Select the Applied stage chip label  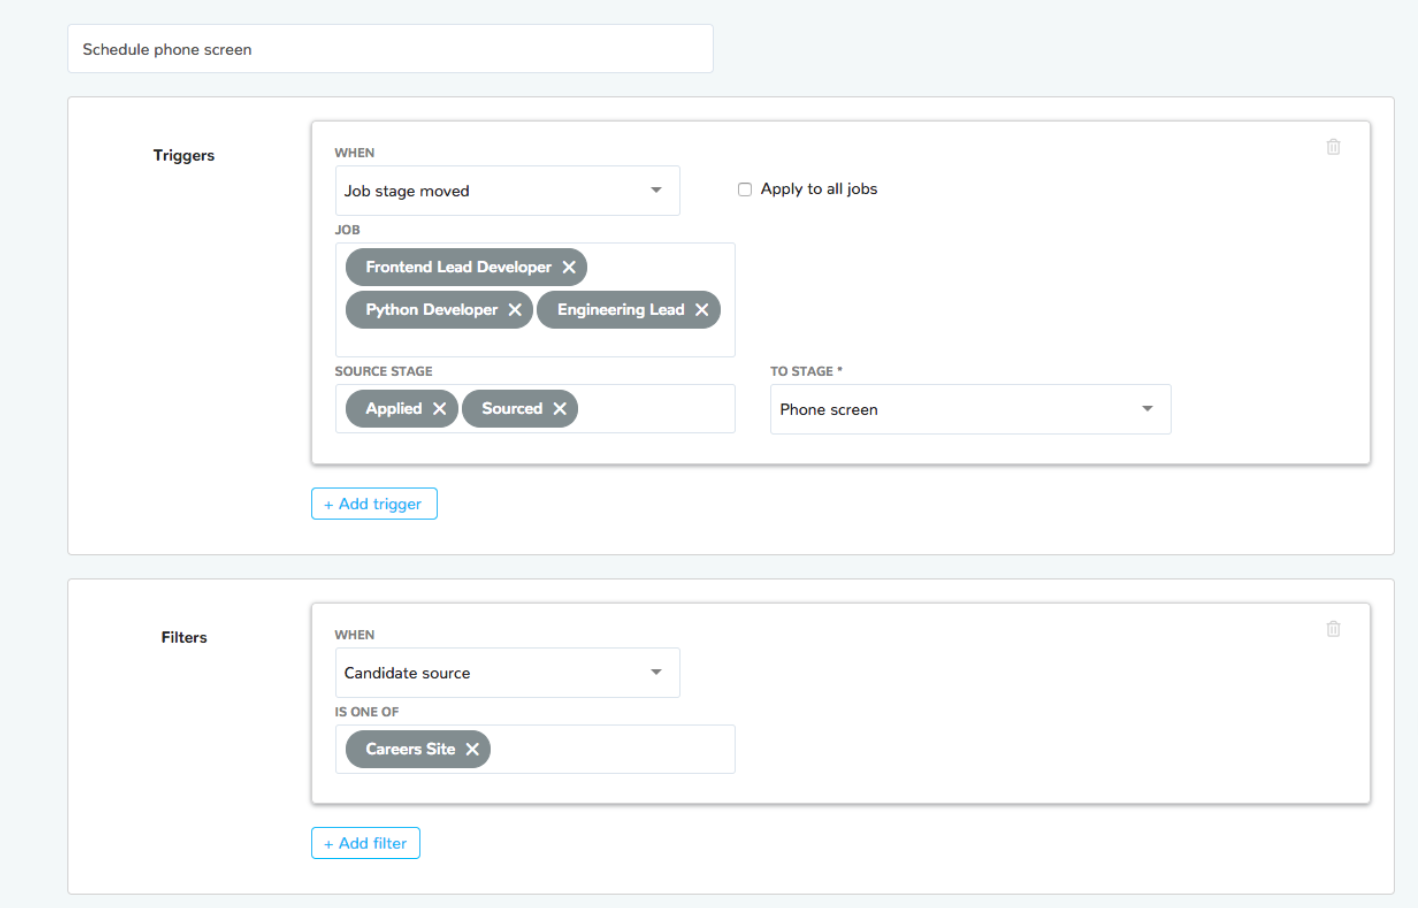394,409
